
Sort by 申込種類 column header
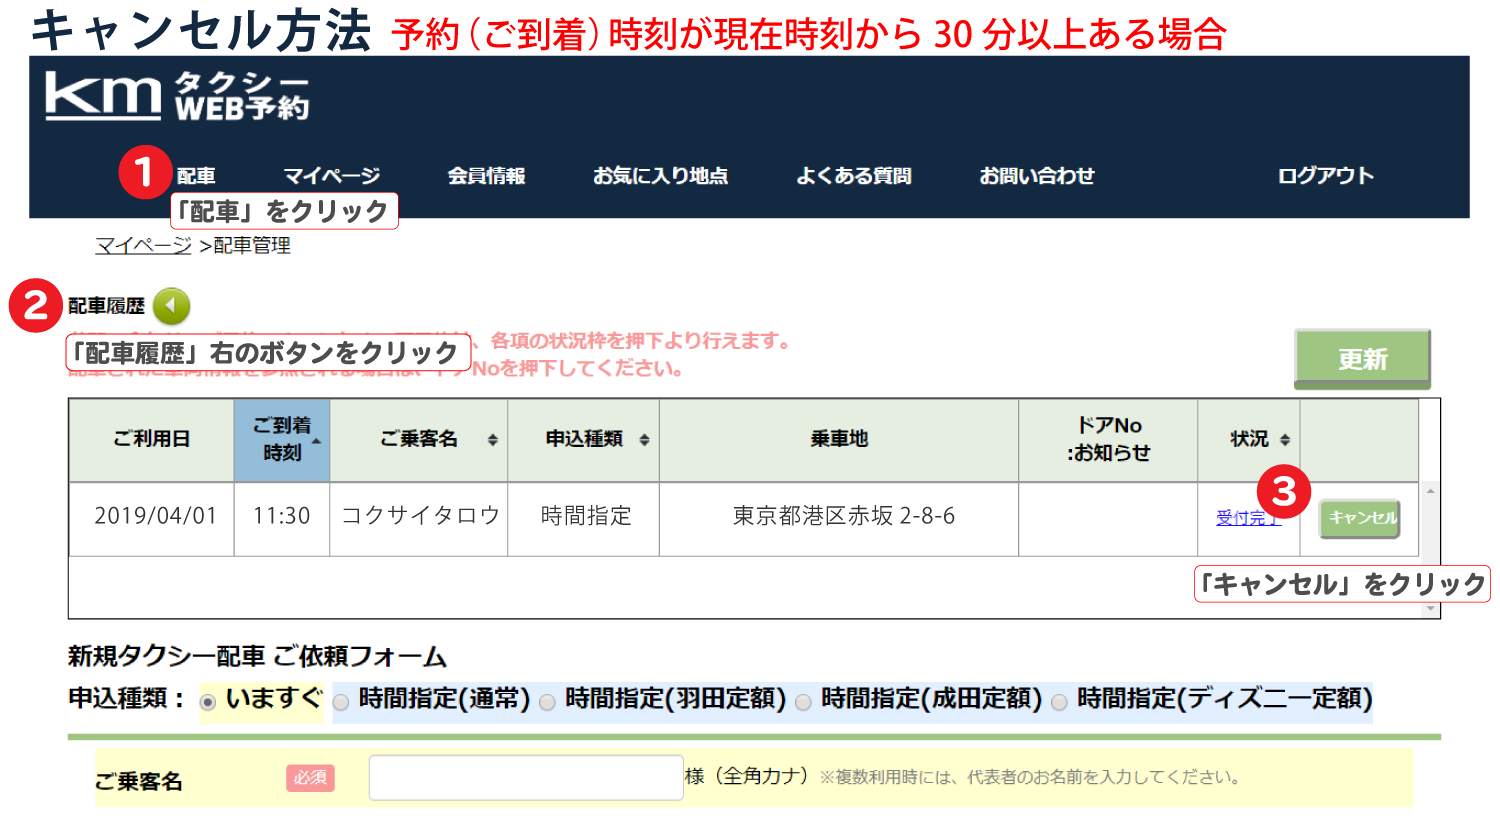(x=584, y=440)
